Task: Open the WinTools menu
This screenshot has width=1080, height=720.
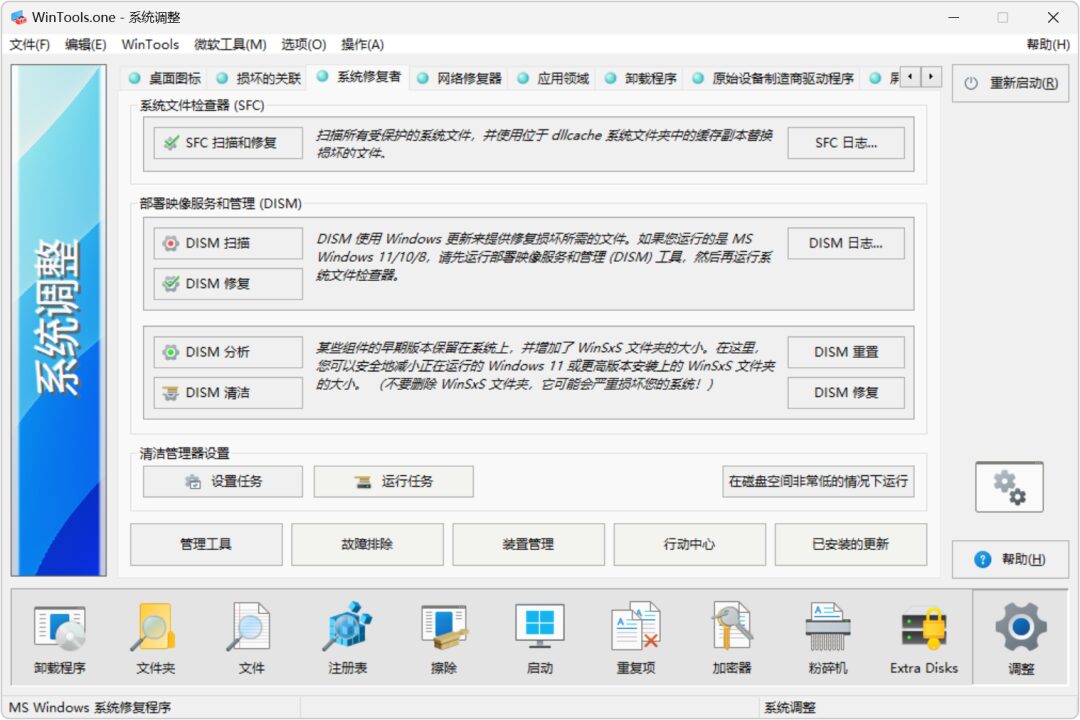Action: click(150, 45)
